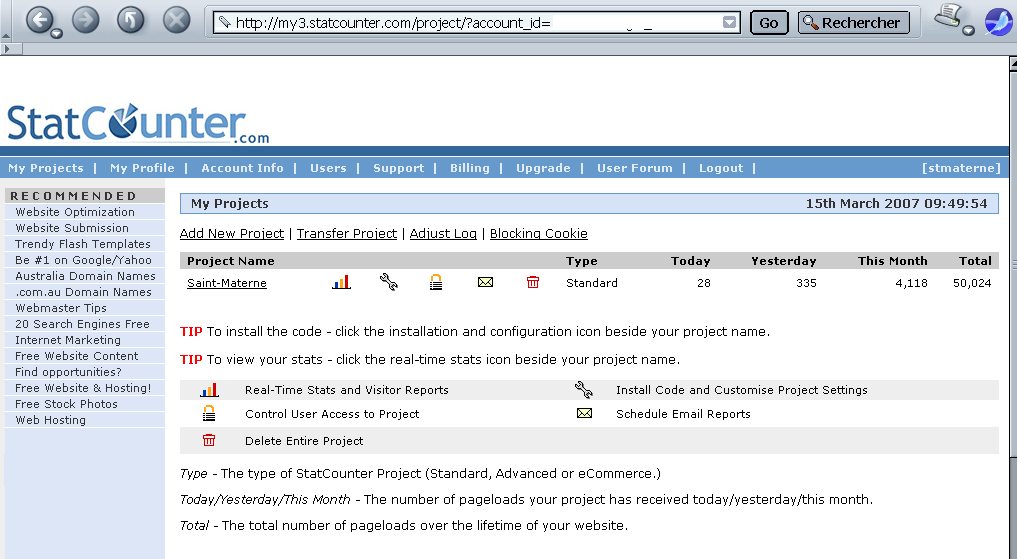Open Internet Marketing sidebar link
This screenshot has width=1017, height=559.
67,340
